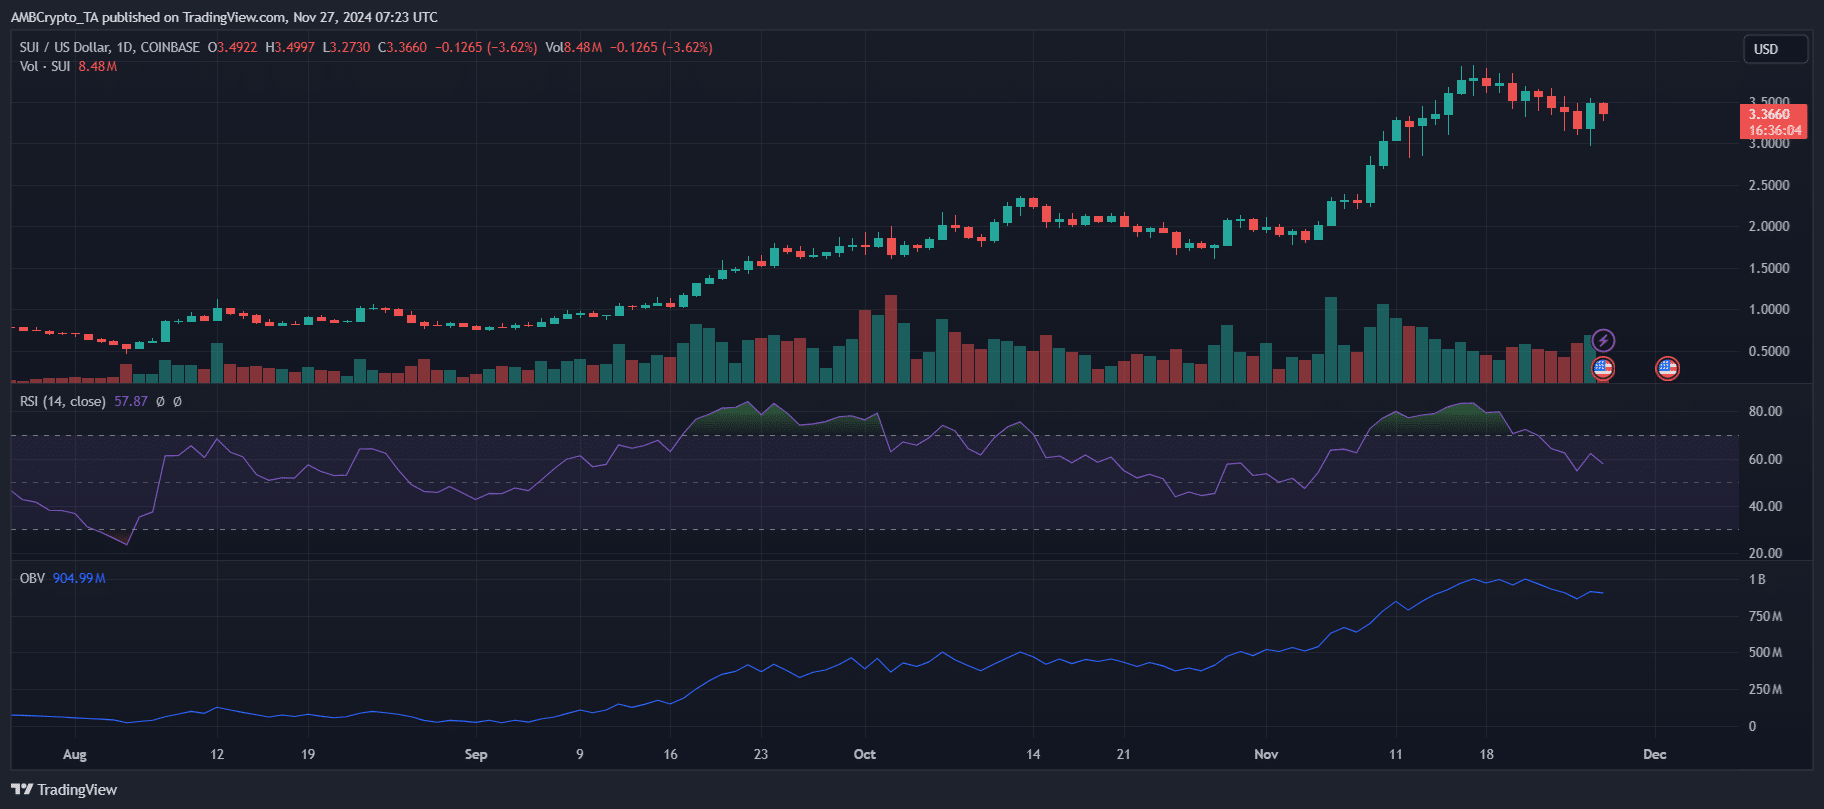
Task: Click the 750M OBV axis label
Action: 1765,616
